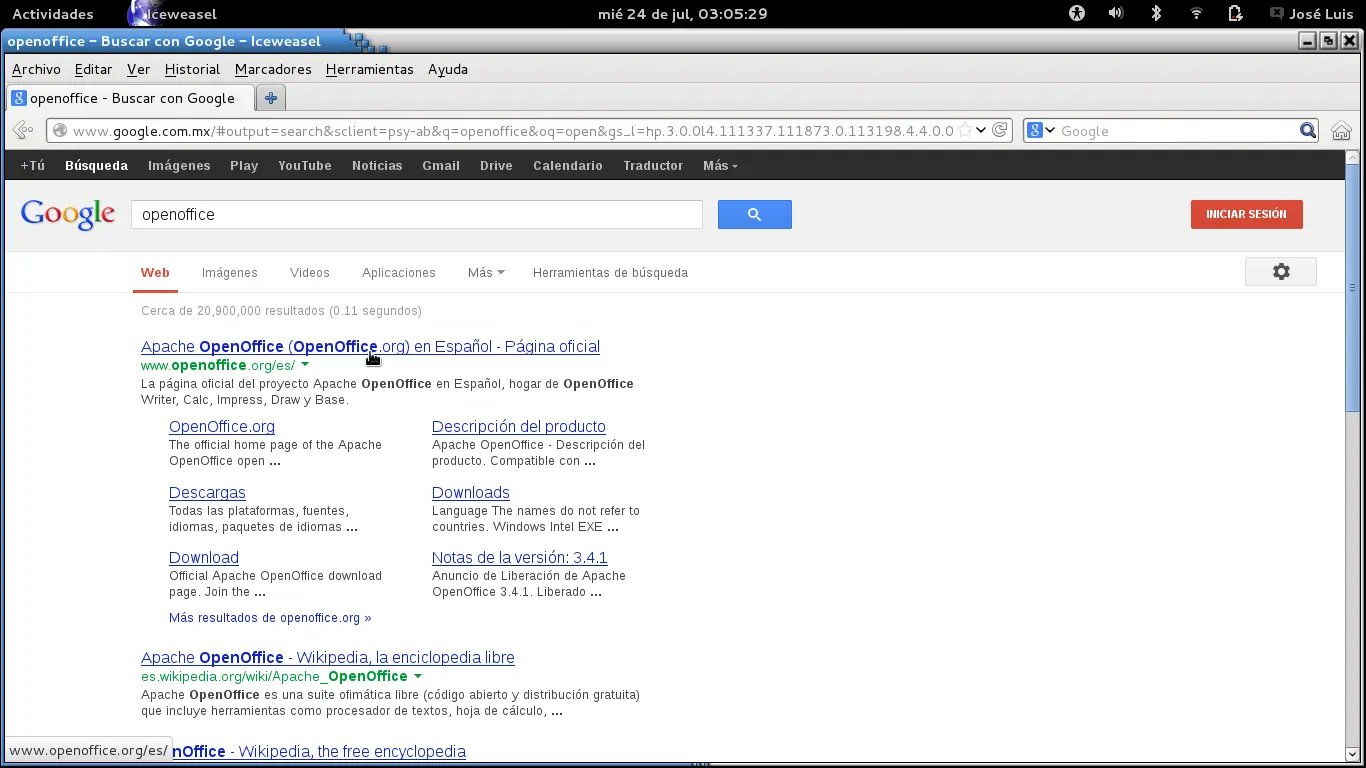The width and height of the screenshot is (1366, 768).
Task: Open the Marcadores menu
Action: [273, 69]
